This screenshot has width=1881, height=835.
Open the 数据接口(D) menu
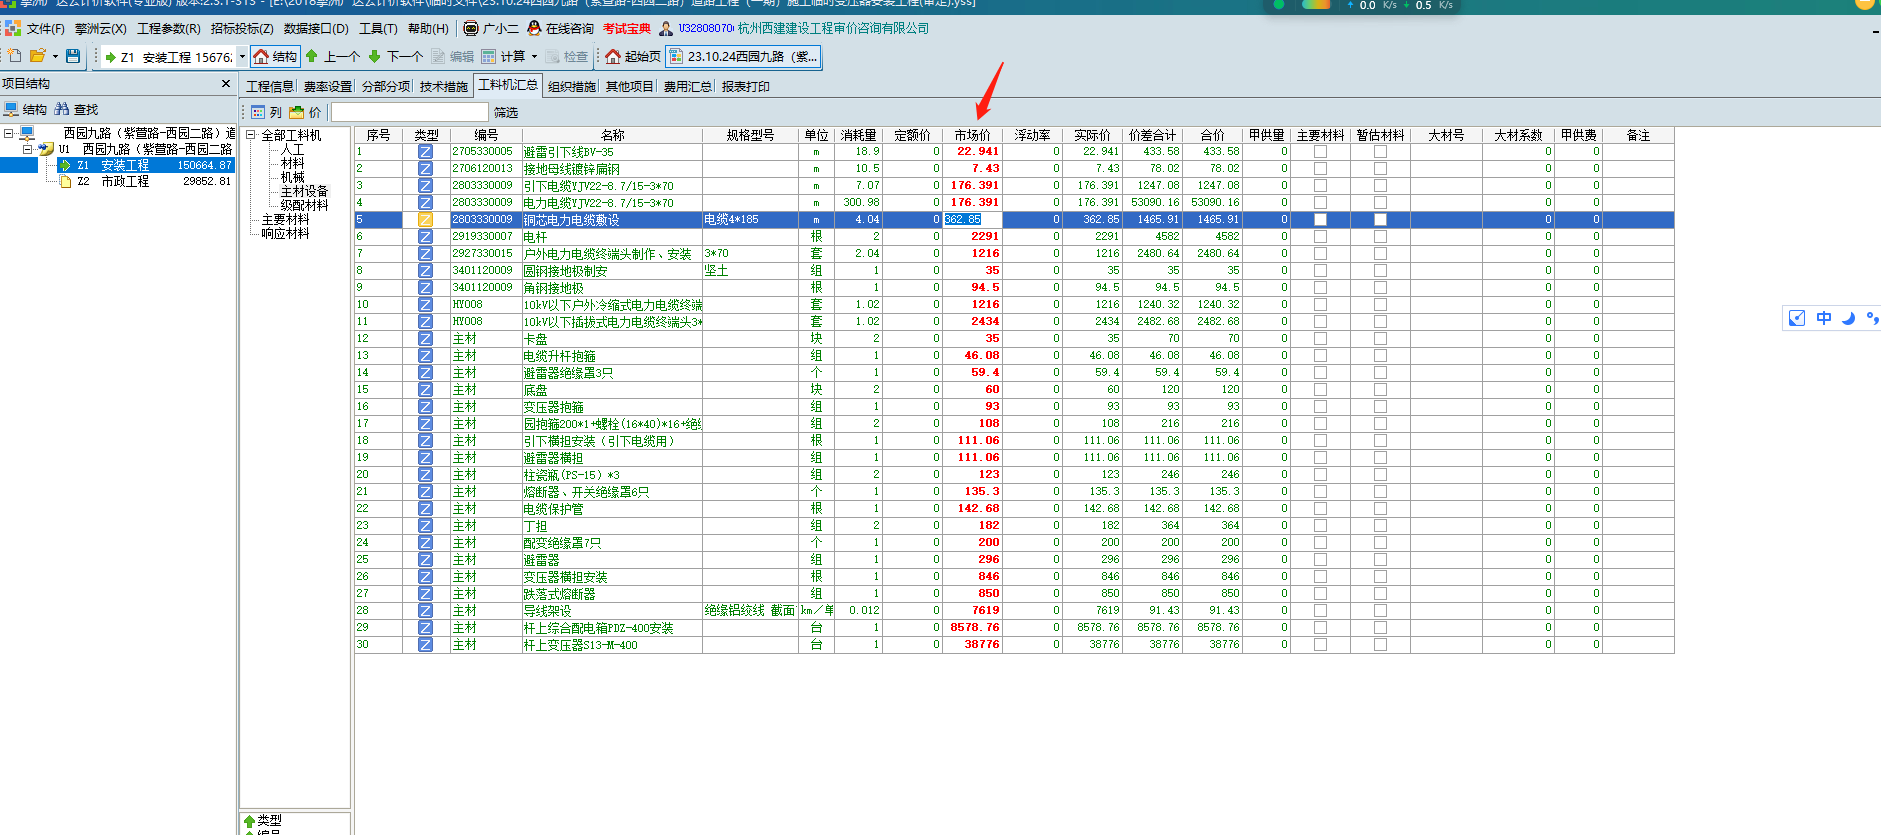coord(316,29)
